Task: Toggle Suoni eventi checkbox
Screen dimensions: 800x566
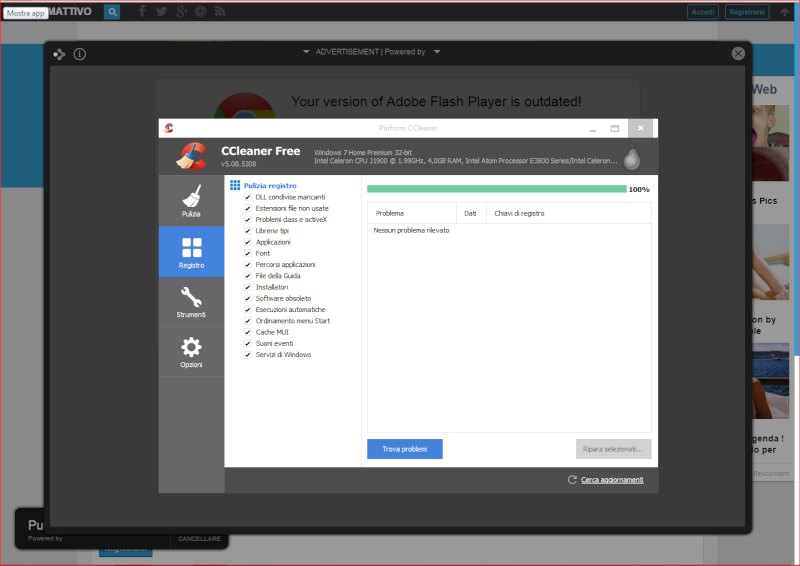Action: coord(247,343)
